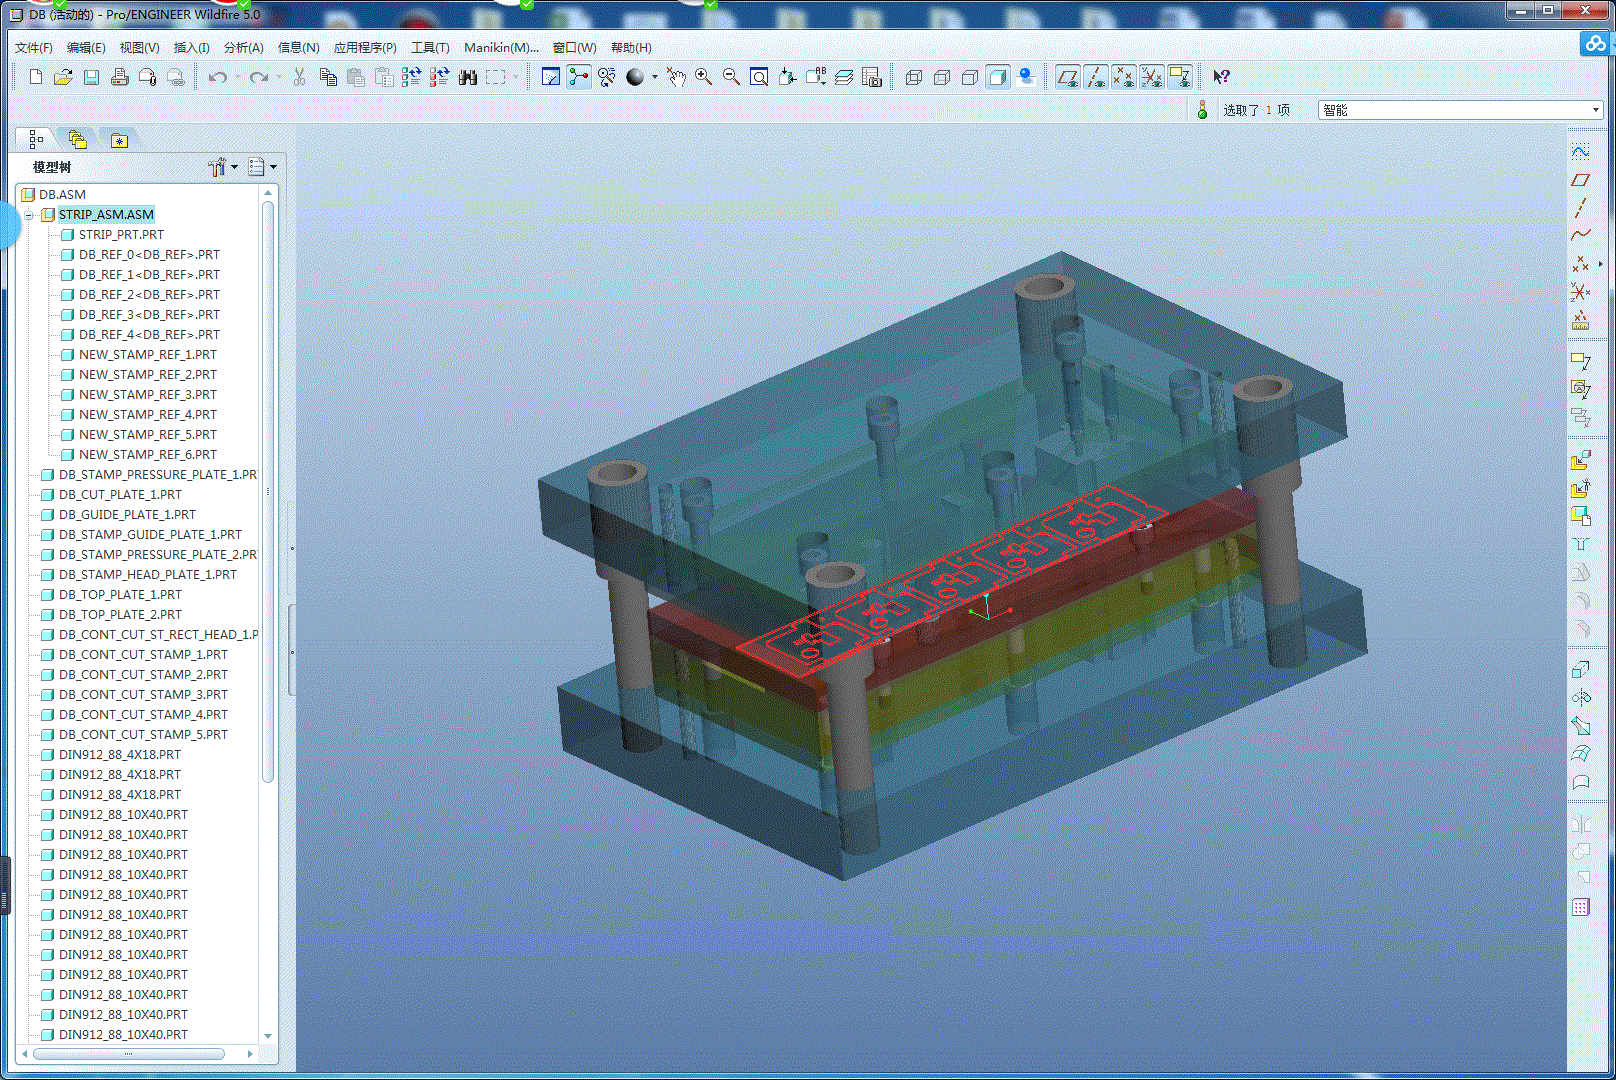1616x1080 pixels.
Task: Select DB_CUT_PLATE_1.PRT in model tree
Action: pos(120,494)
